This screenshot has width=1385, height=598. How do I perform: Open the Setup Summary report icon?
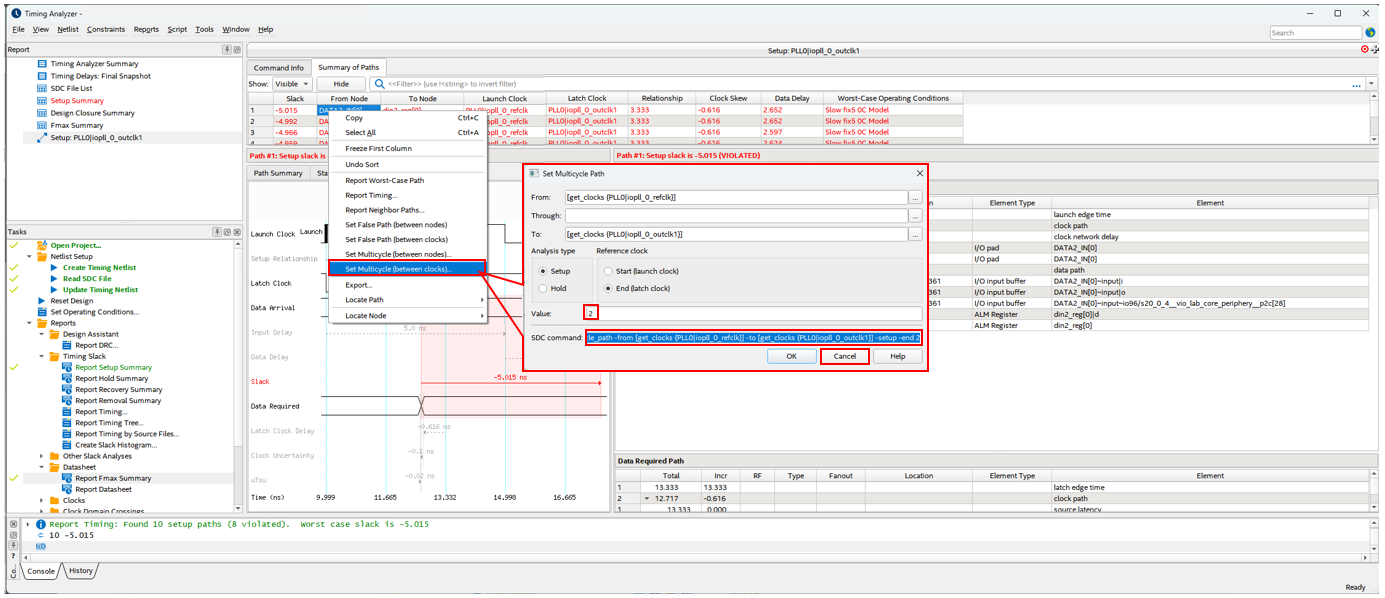tap(42, 101)
